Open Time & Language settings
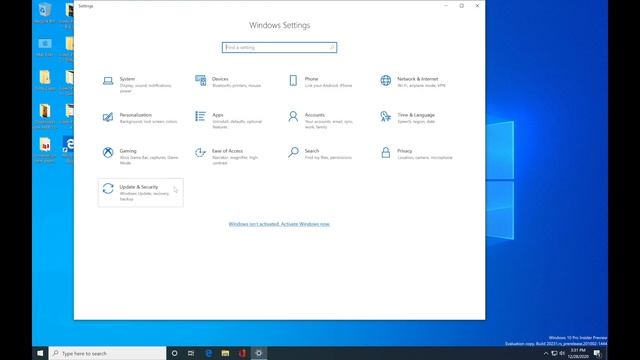 pos(418,120)
